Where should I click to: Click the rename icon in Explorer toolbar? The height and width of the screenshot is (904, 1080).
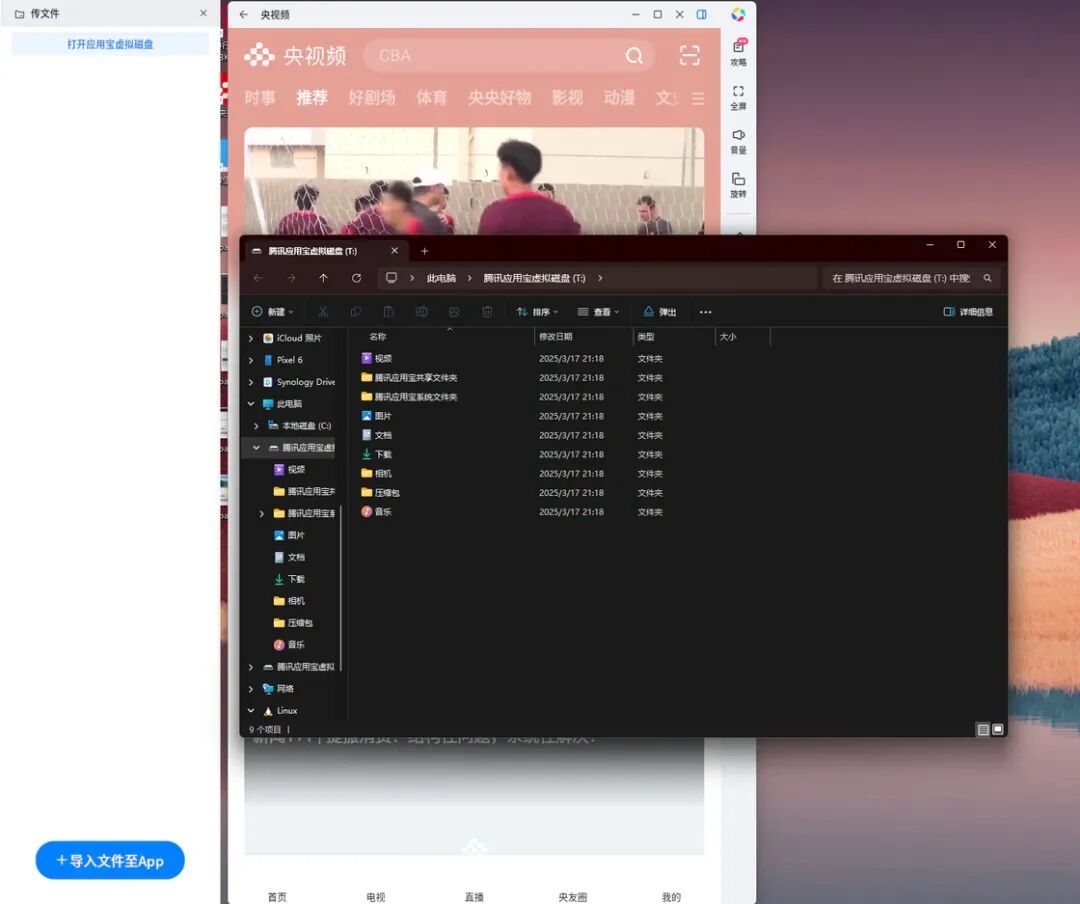[x=422, y=312]
